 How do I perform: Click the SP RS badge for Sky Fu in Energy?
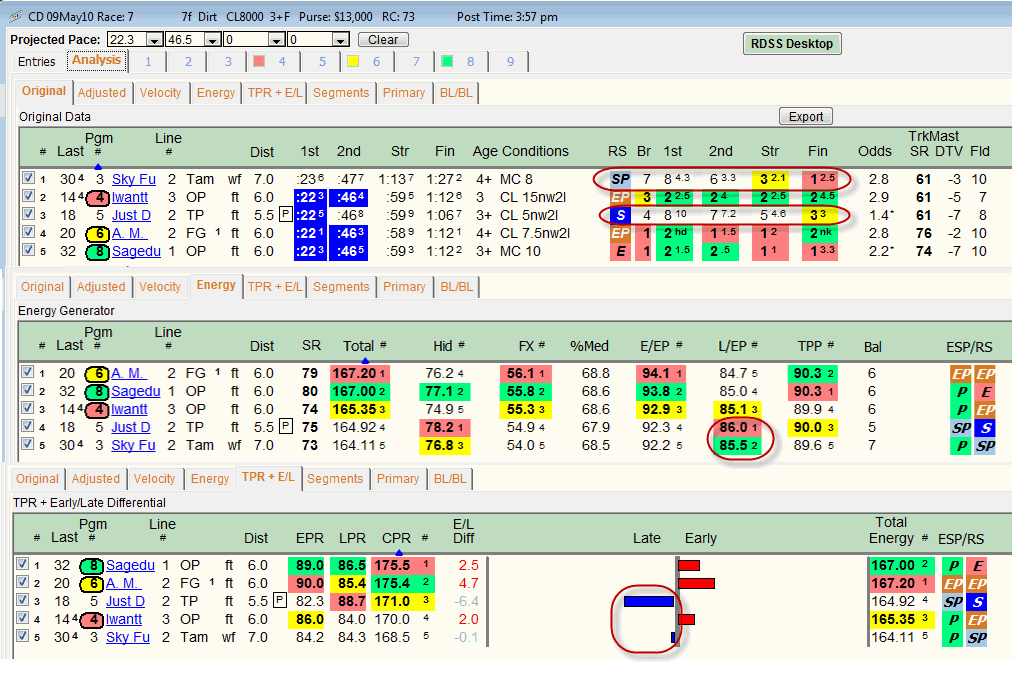(x=985, y=446)
